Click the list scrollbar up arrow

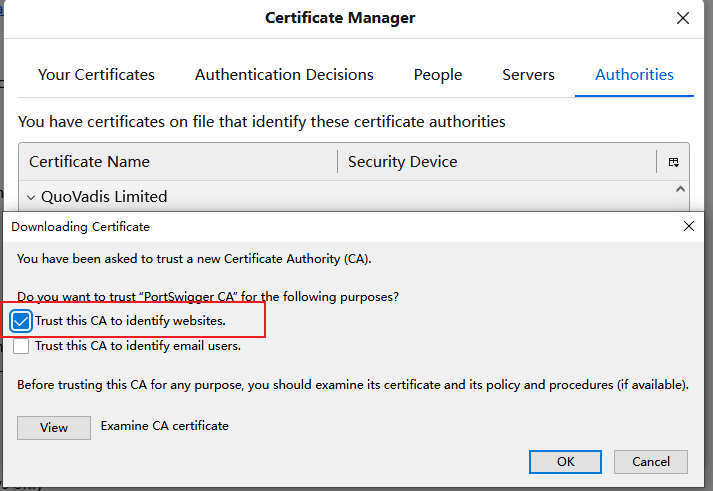point(680,189)
